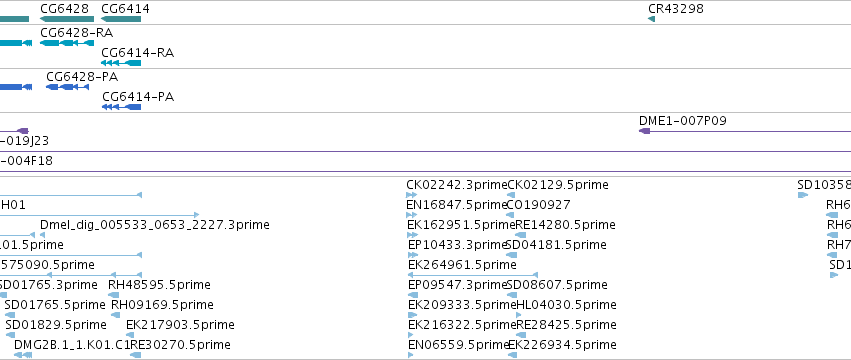851x360 pixels.
Task: Click the small arrowhead under EN06559.5prime
Action: tap(410, 355)
